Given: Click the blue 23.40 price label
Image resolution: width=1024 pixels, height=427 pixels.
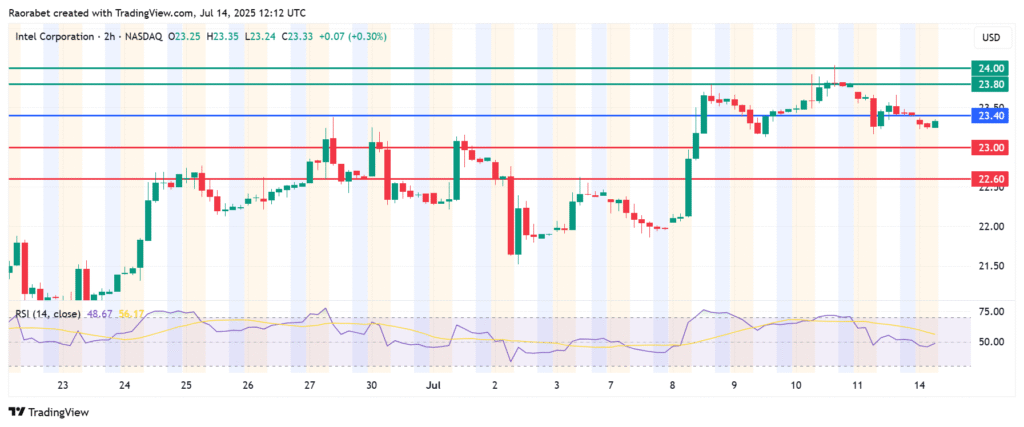Looking at the screenshot, I should click(x=990, y=116).
